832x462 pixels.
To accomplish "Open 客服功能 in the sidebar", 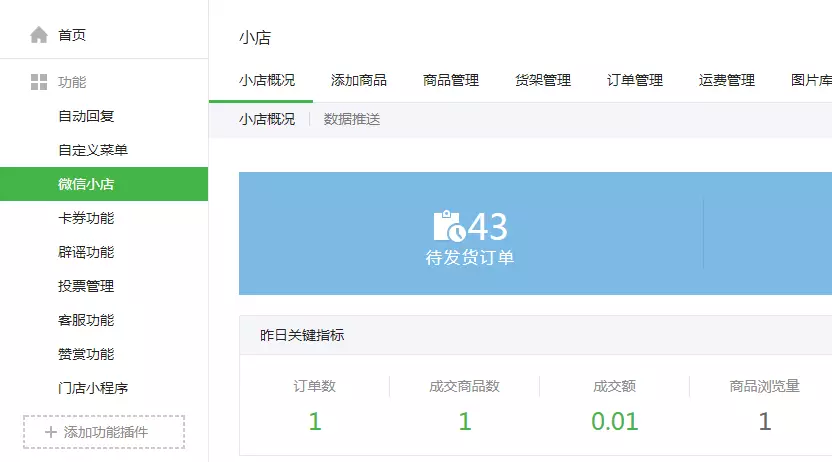I will tap(86, 320).
